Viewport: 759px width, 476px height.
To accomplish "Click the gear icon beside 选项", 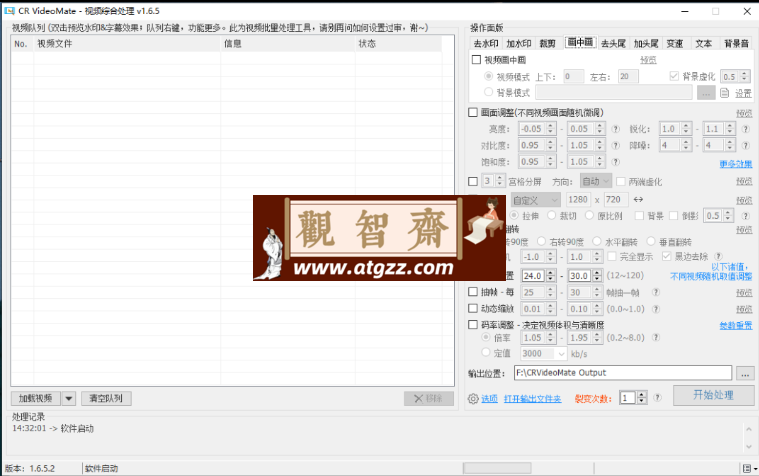I will [473, 399].
